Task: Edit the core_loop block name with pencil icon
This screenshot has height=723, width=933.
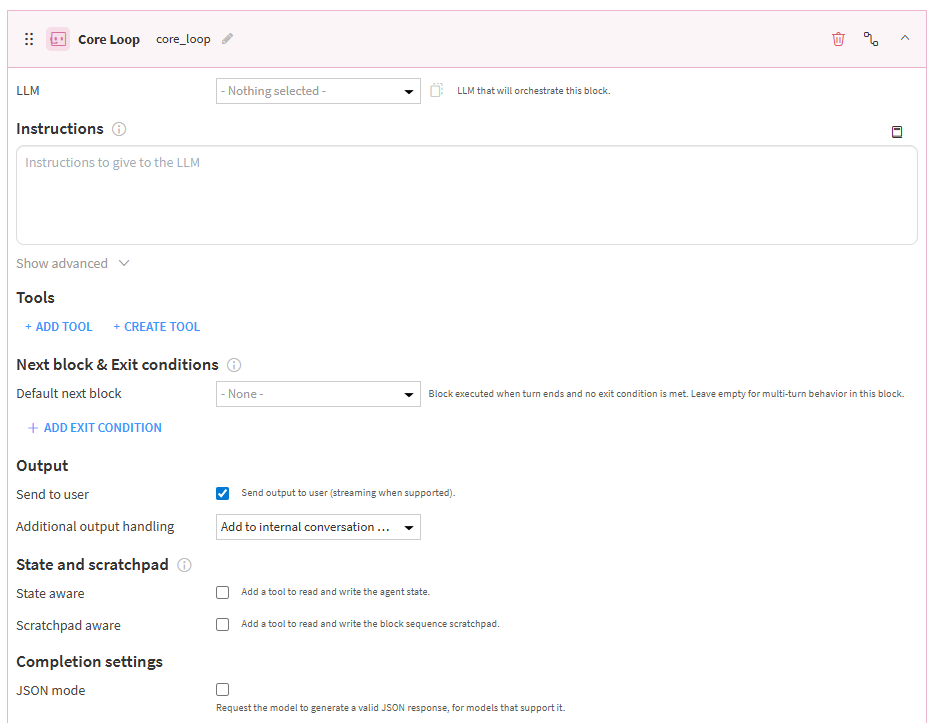Action: point(228,39)
